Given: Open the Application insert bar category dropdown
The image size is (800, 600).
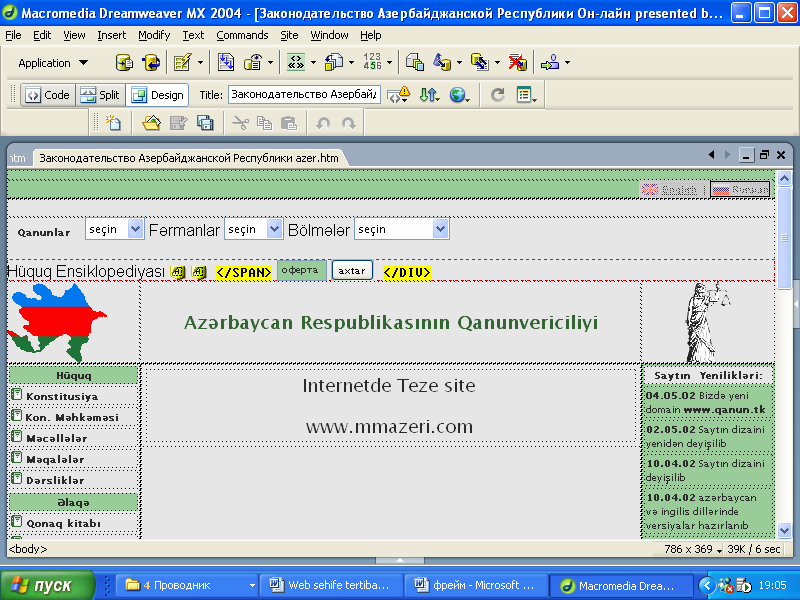Looking at the screenshot, I should 53,63.
